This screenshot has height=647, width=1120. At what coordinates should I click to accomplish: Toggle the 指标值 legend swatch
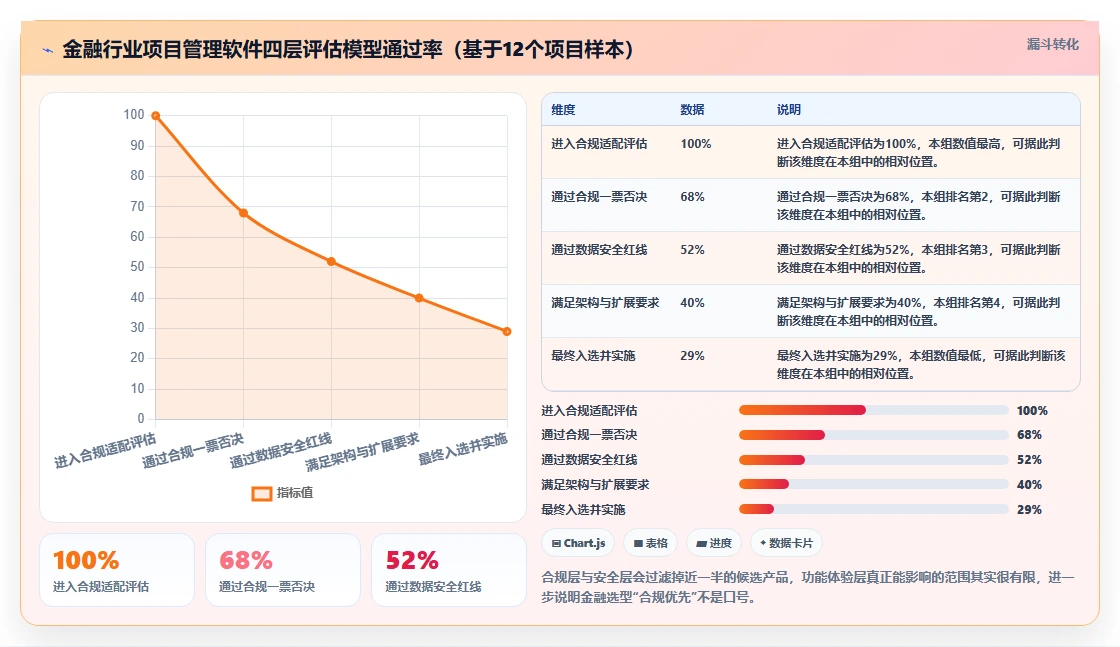261,493
